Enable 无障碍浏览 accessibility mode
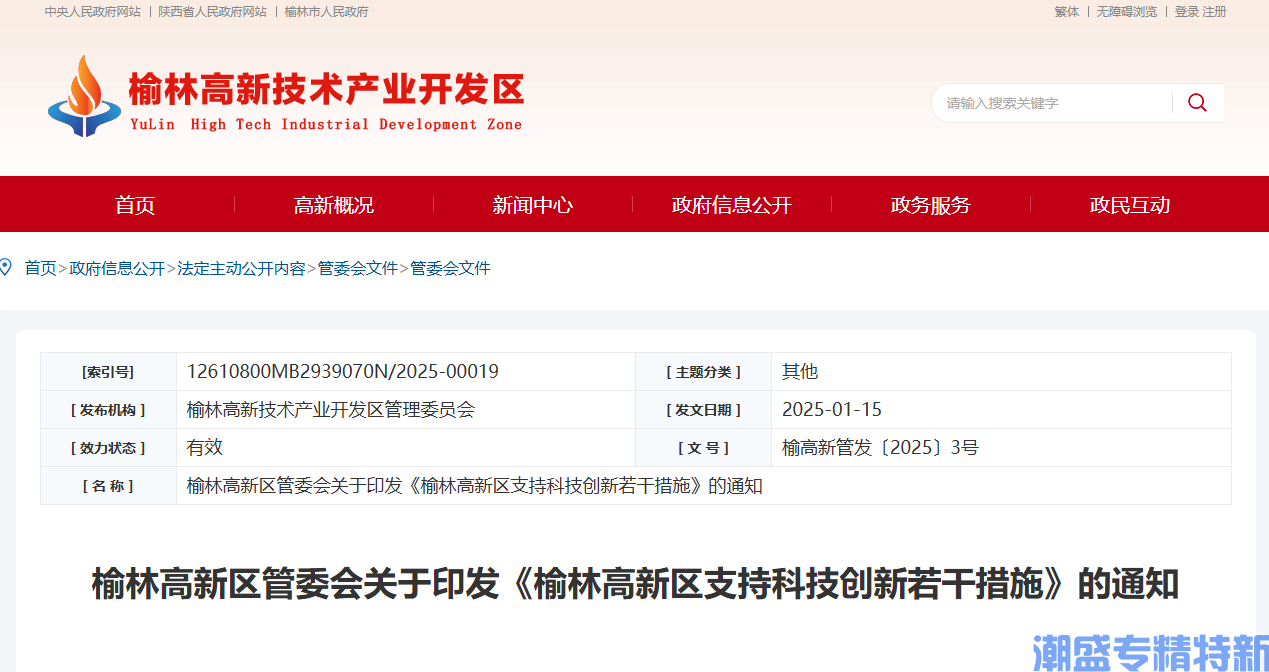 click(1127, 12)
